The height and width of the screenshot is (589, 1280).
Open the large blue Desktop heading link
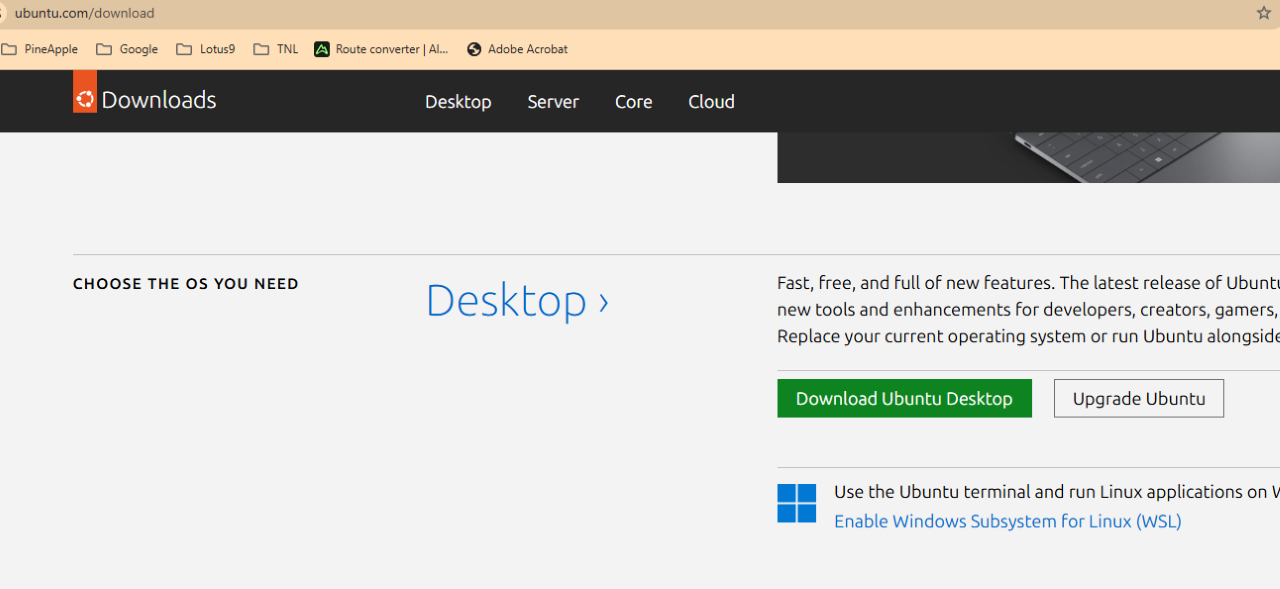click(x=516, y=301)
